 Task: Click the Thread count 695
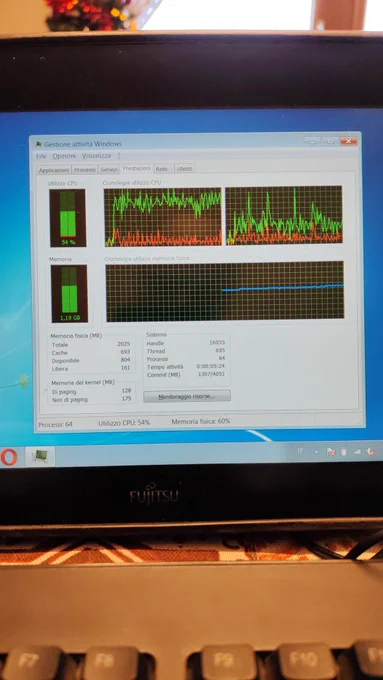[x=220, y=350]
